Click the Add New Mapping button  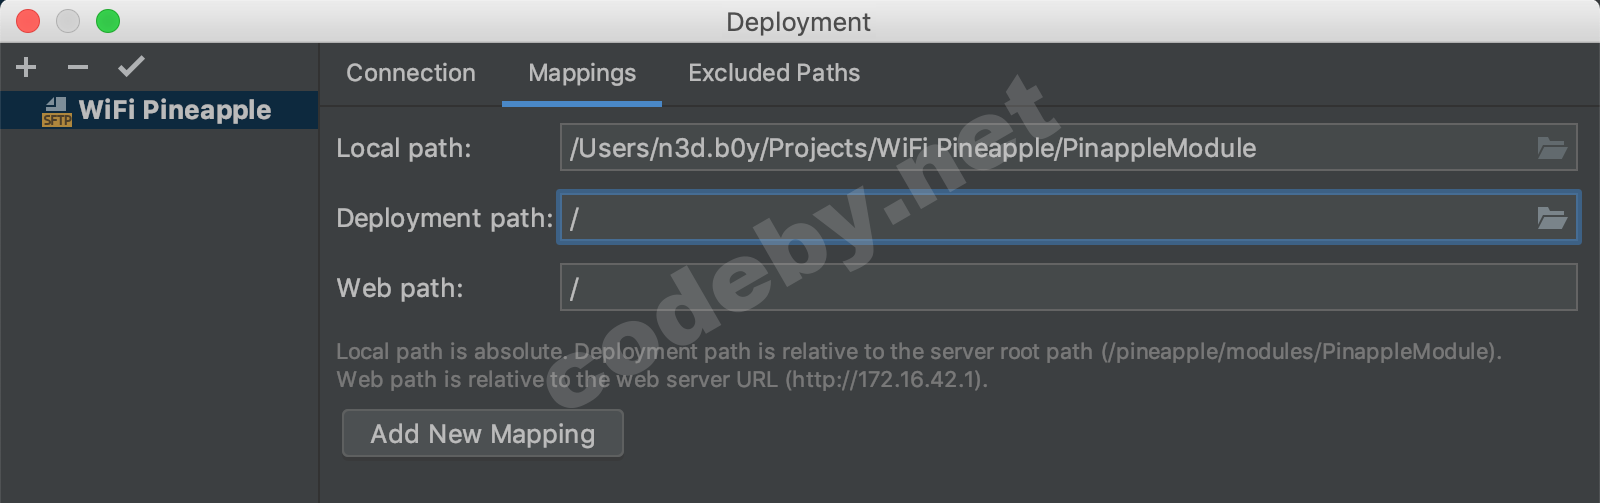[x=483, y=433]
